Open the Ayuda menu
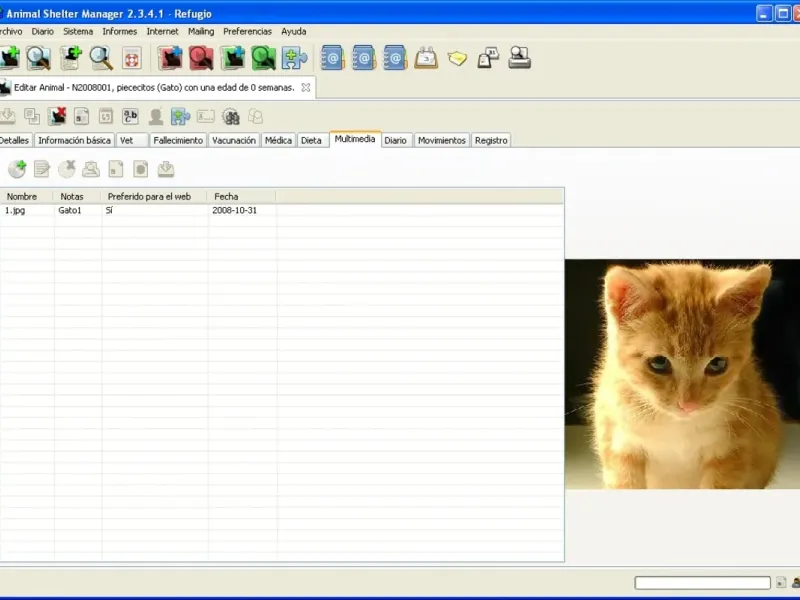800x600 pixels. click(293, 31)
